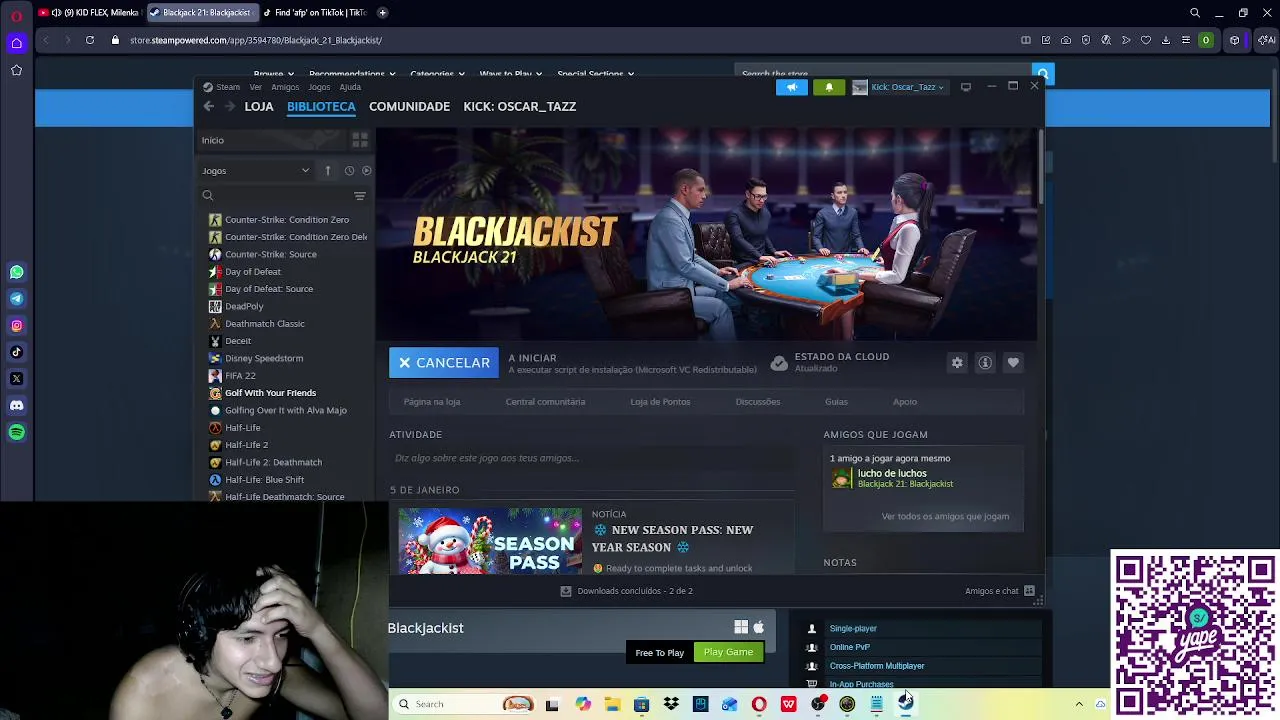Open the X (Twitter) icon in the Opera sidebar
The image size is (1280, 720).
(16, 379)
